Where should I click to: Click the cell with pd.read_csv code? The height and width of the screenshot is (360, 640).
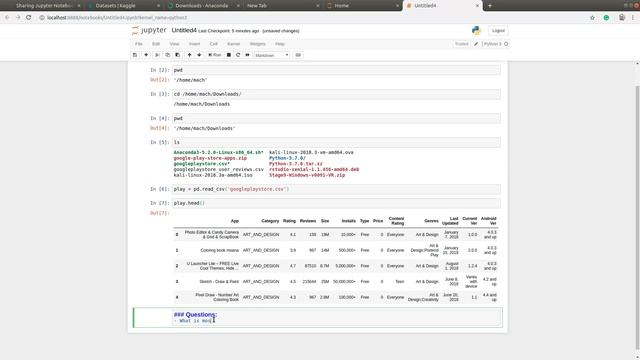(336, 189)
